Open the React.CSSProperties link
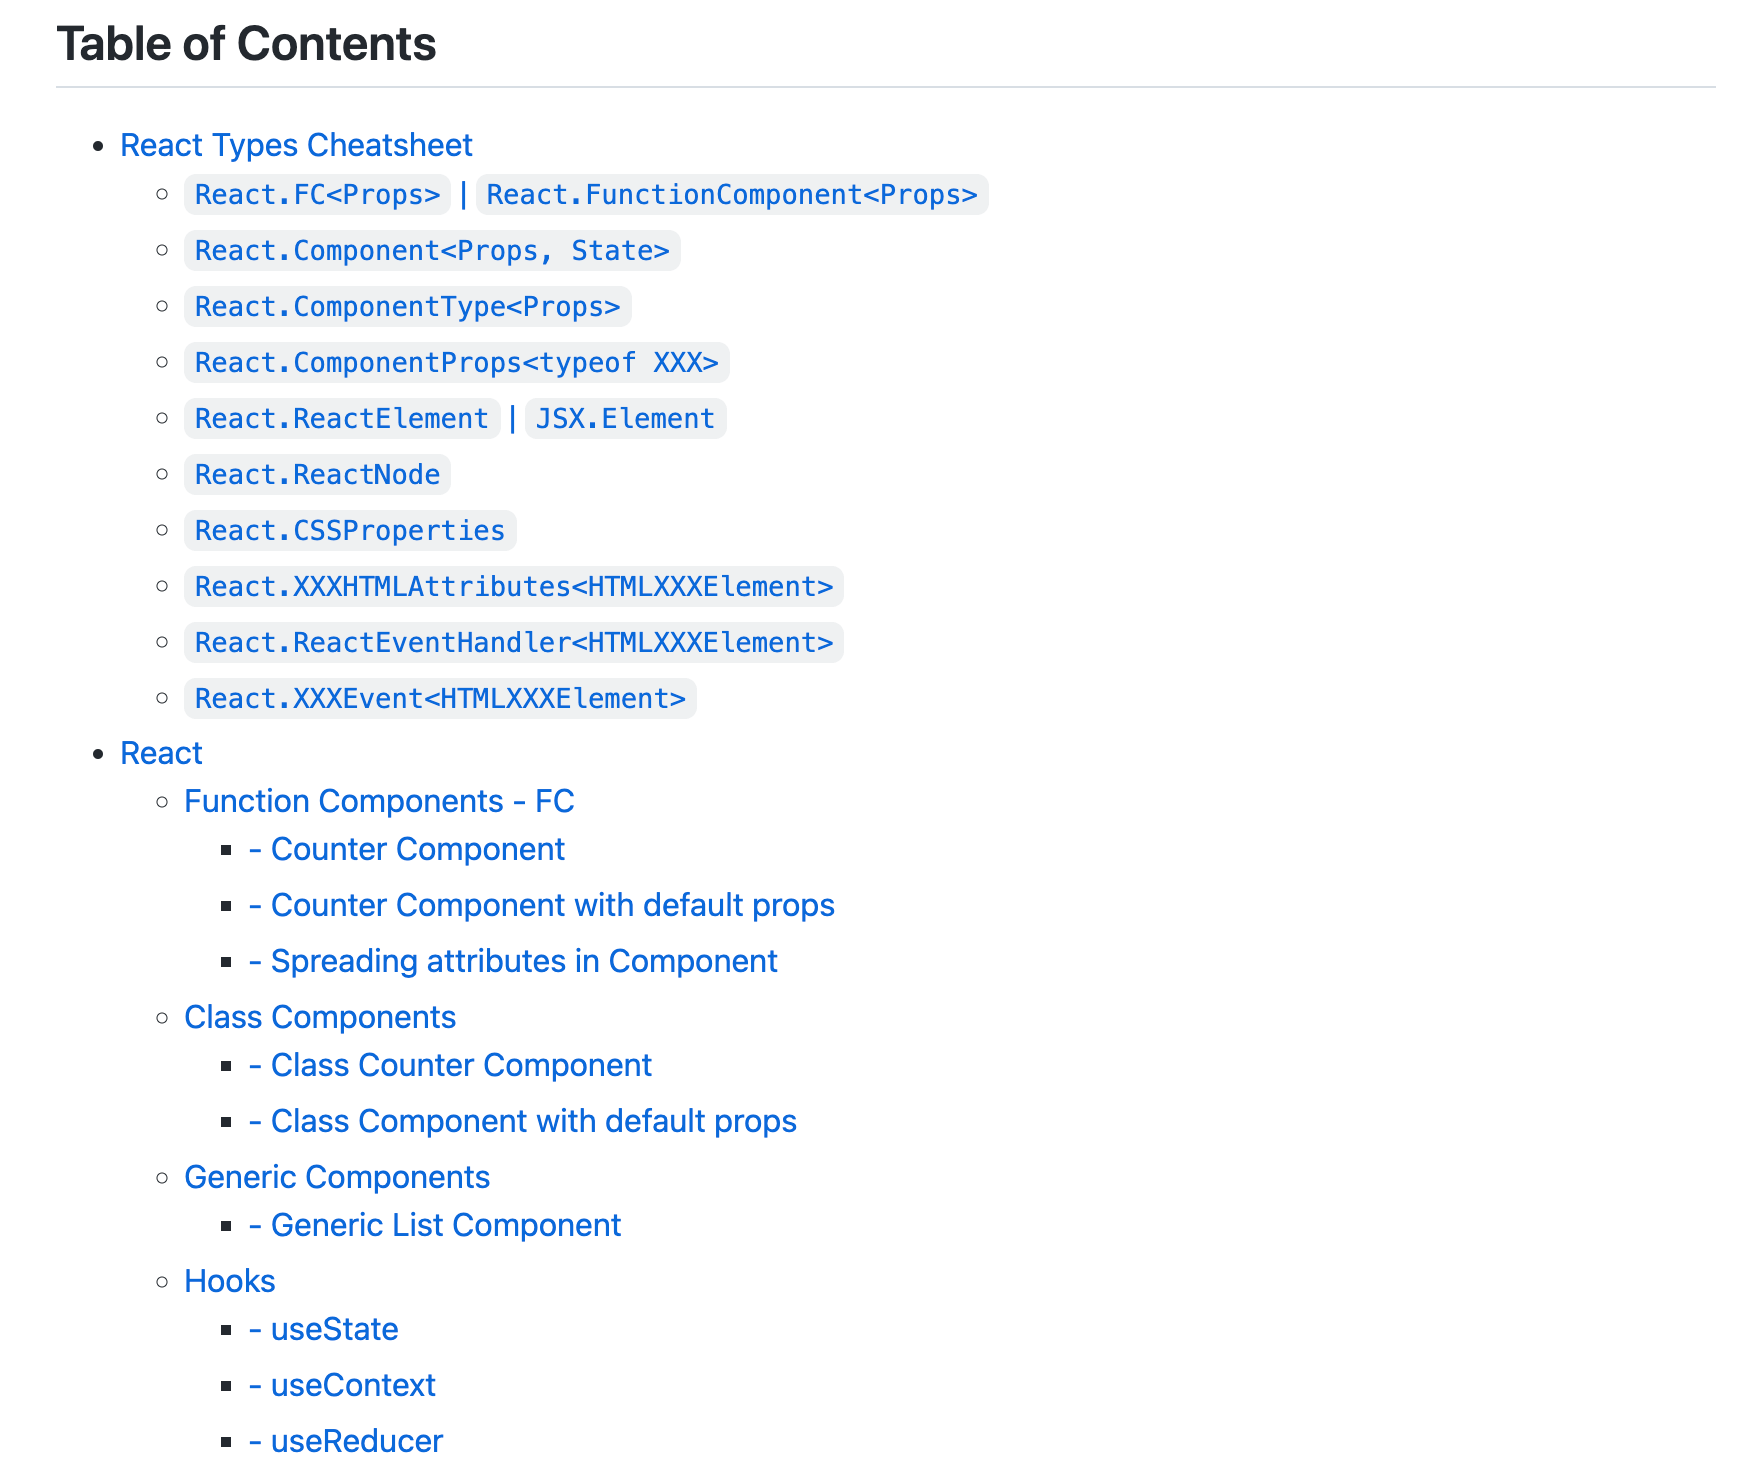Screen dimensions: 1760x1466 [350, 531]
